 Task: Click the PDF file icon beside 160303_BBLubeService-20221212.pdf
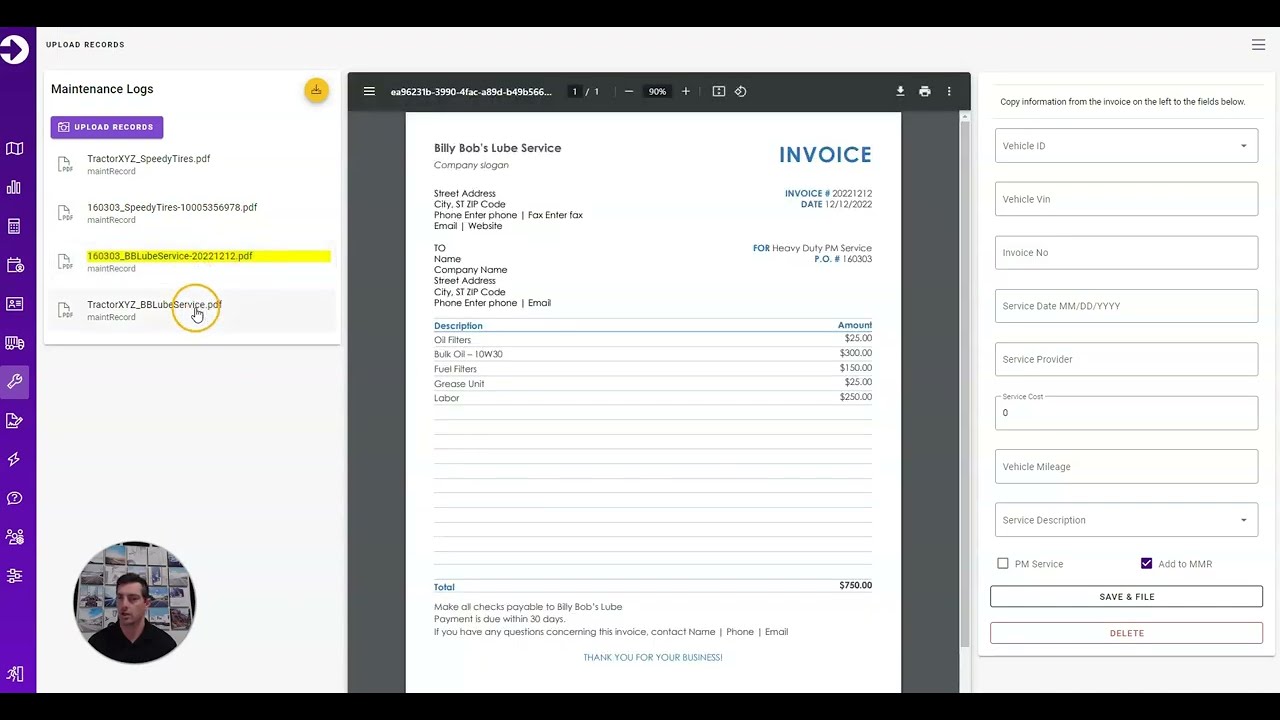tap(65, 262)
